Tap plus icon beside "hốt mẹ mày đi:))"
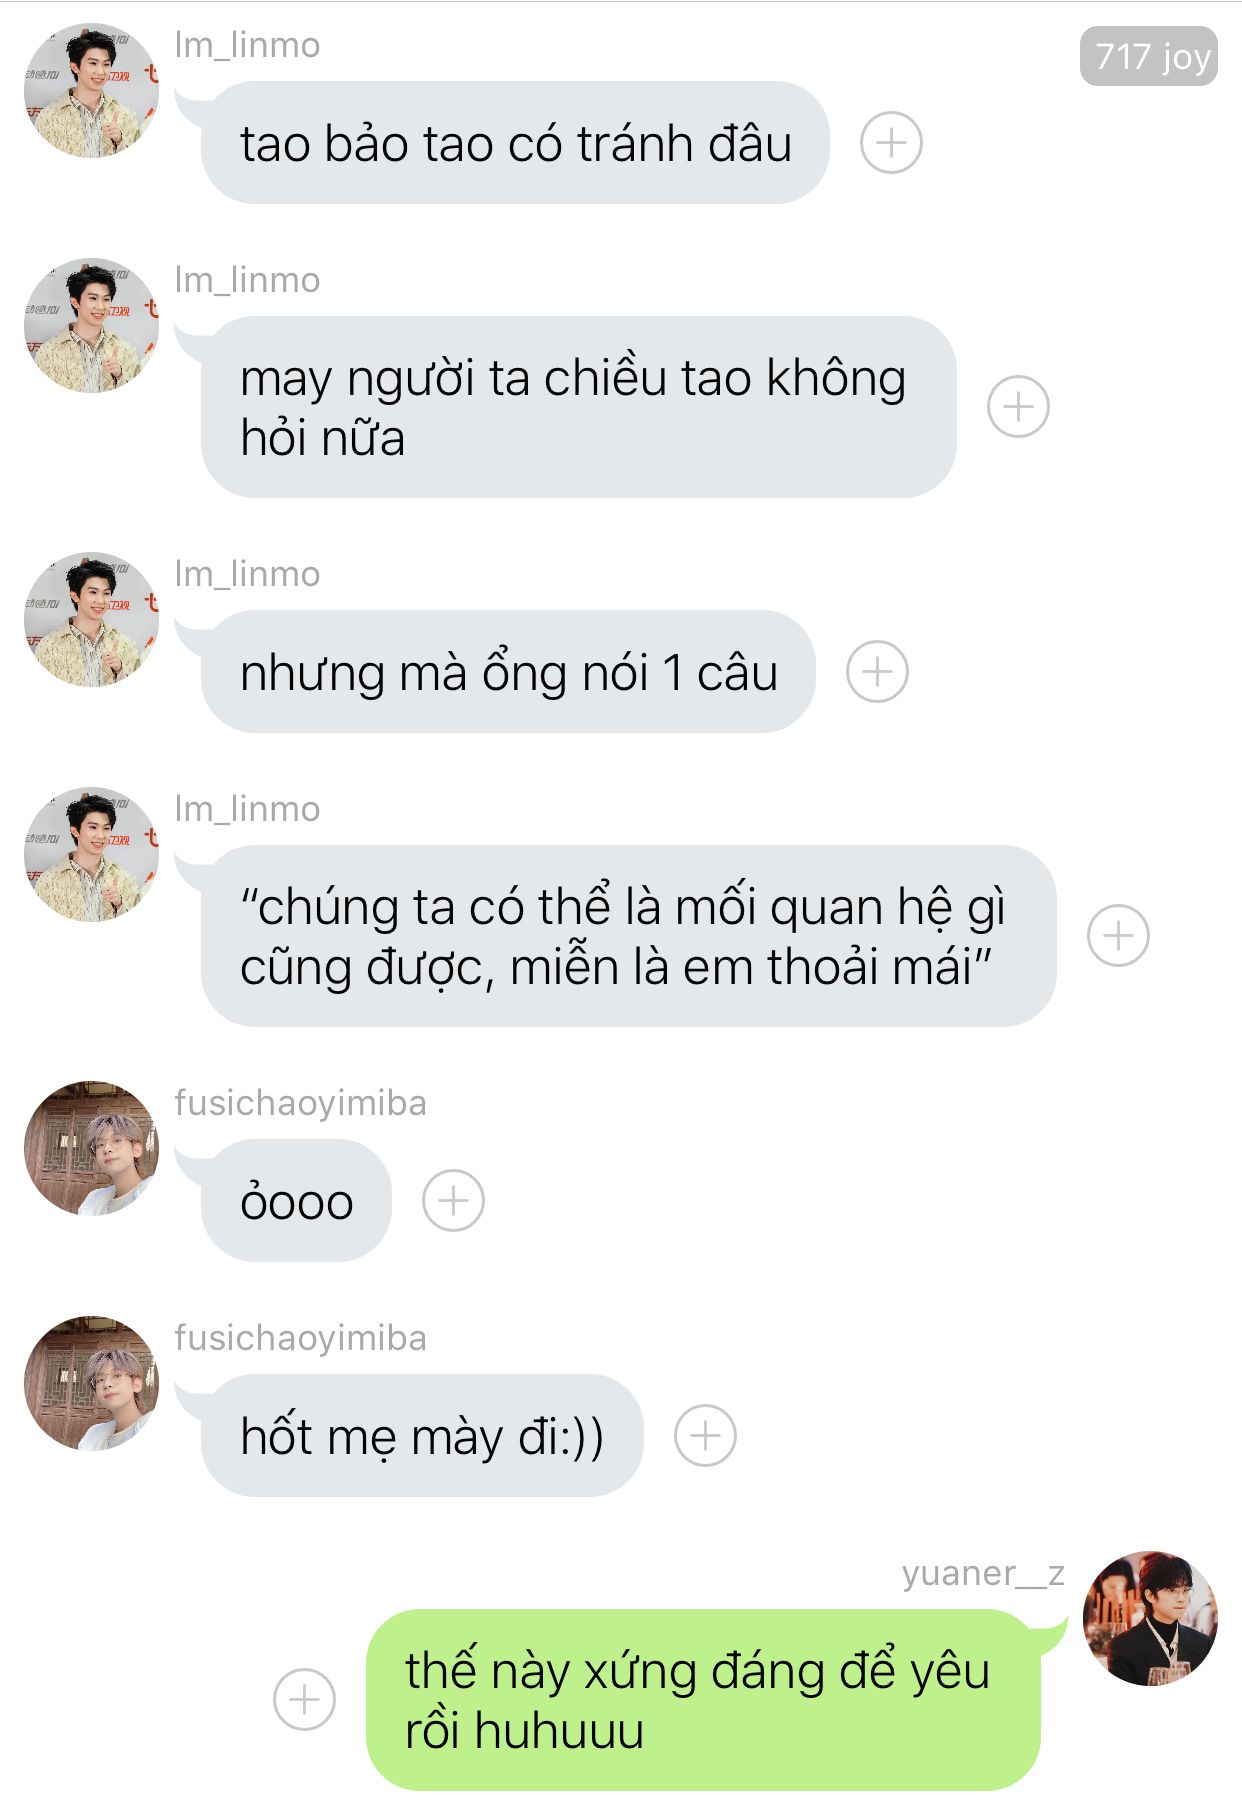Screen dimensions: 1242x1812 click(x=705, y=1435)
